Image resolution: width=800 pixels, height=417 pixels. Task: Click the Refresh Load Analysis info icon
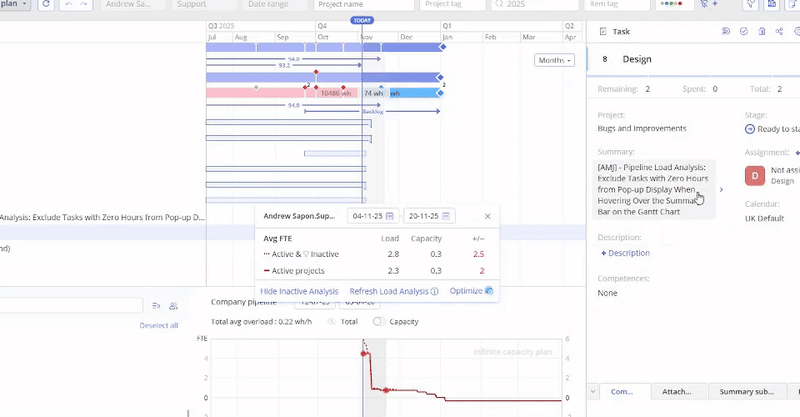434,291
